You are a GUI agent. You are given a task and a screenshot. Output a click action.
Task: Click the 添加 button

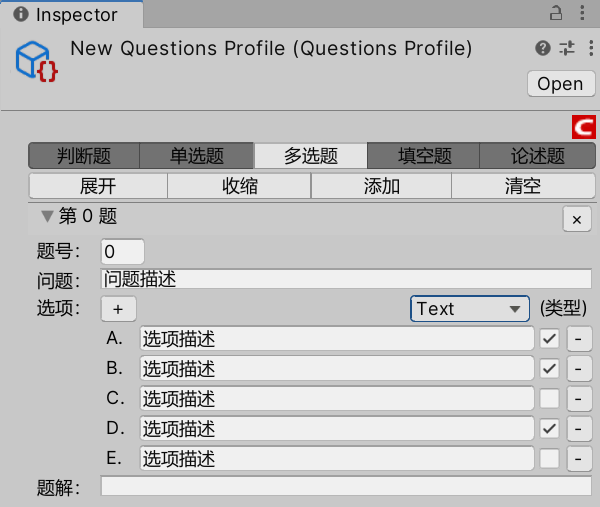[x=381, y=186]
